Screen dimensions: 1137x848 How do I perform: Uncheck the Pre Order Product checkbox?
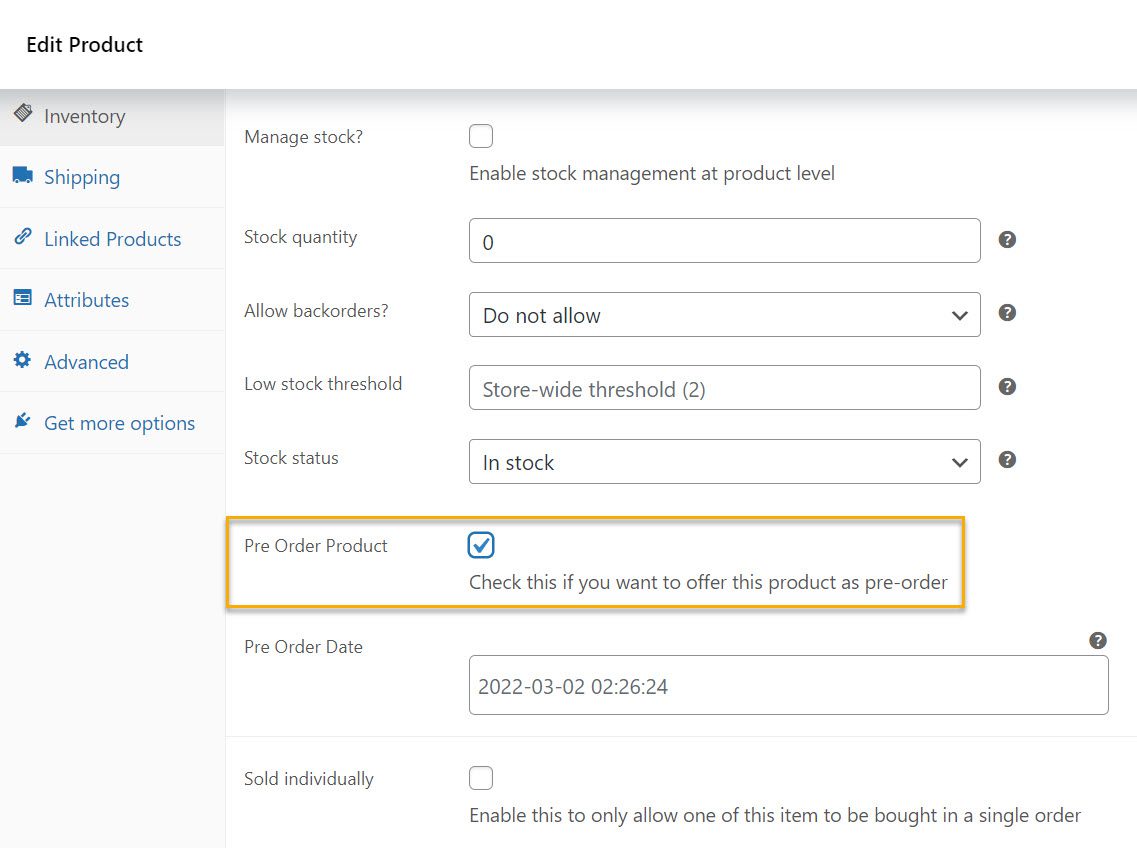click(x=481, y=545)
